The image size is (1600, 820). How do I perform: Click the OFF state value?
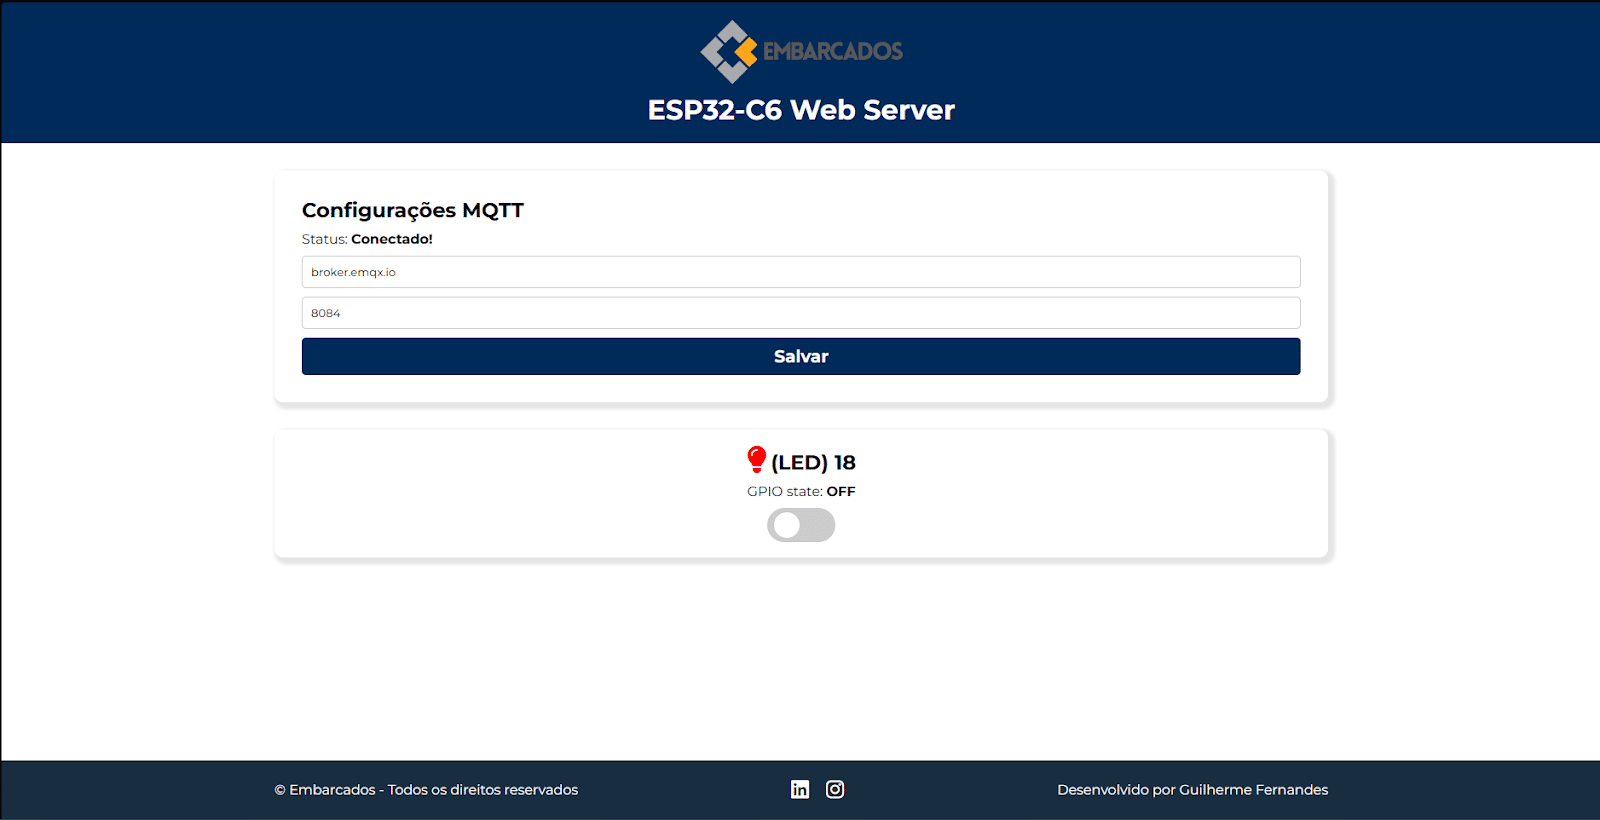[x=841, y=491]
